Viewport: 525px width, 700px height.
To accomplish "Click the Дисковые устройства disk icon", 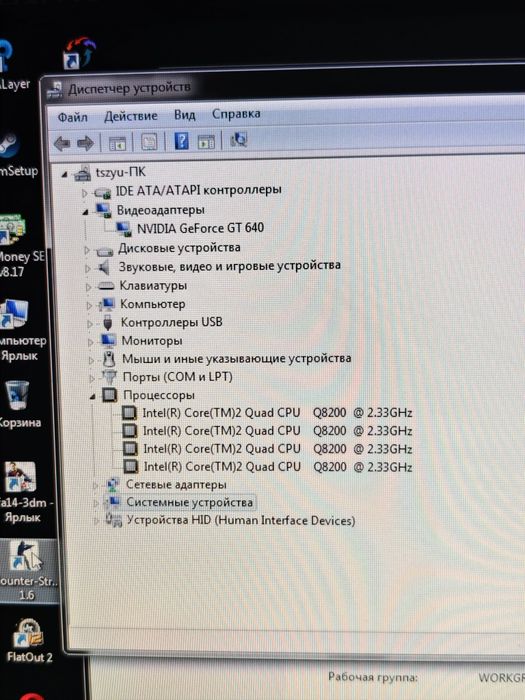I will pos(105,251).
